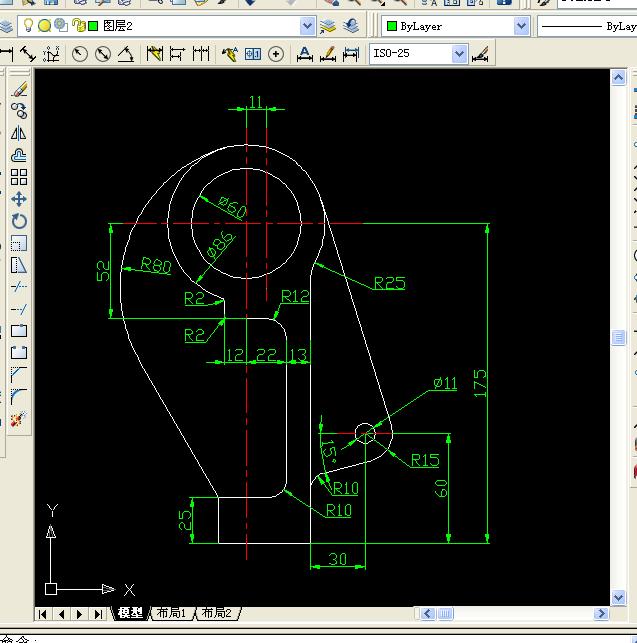Image resolution: width=637 pixels, height=643 pixels.
Task: Go to next layout tab arrow
Action: [x=80, y=614]
